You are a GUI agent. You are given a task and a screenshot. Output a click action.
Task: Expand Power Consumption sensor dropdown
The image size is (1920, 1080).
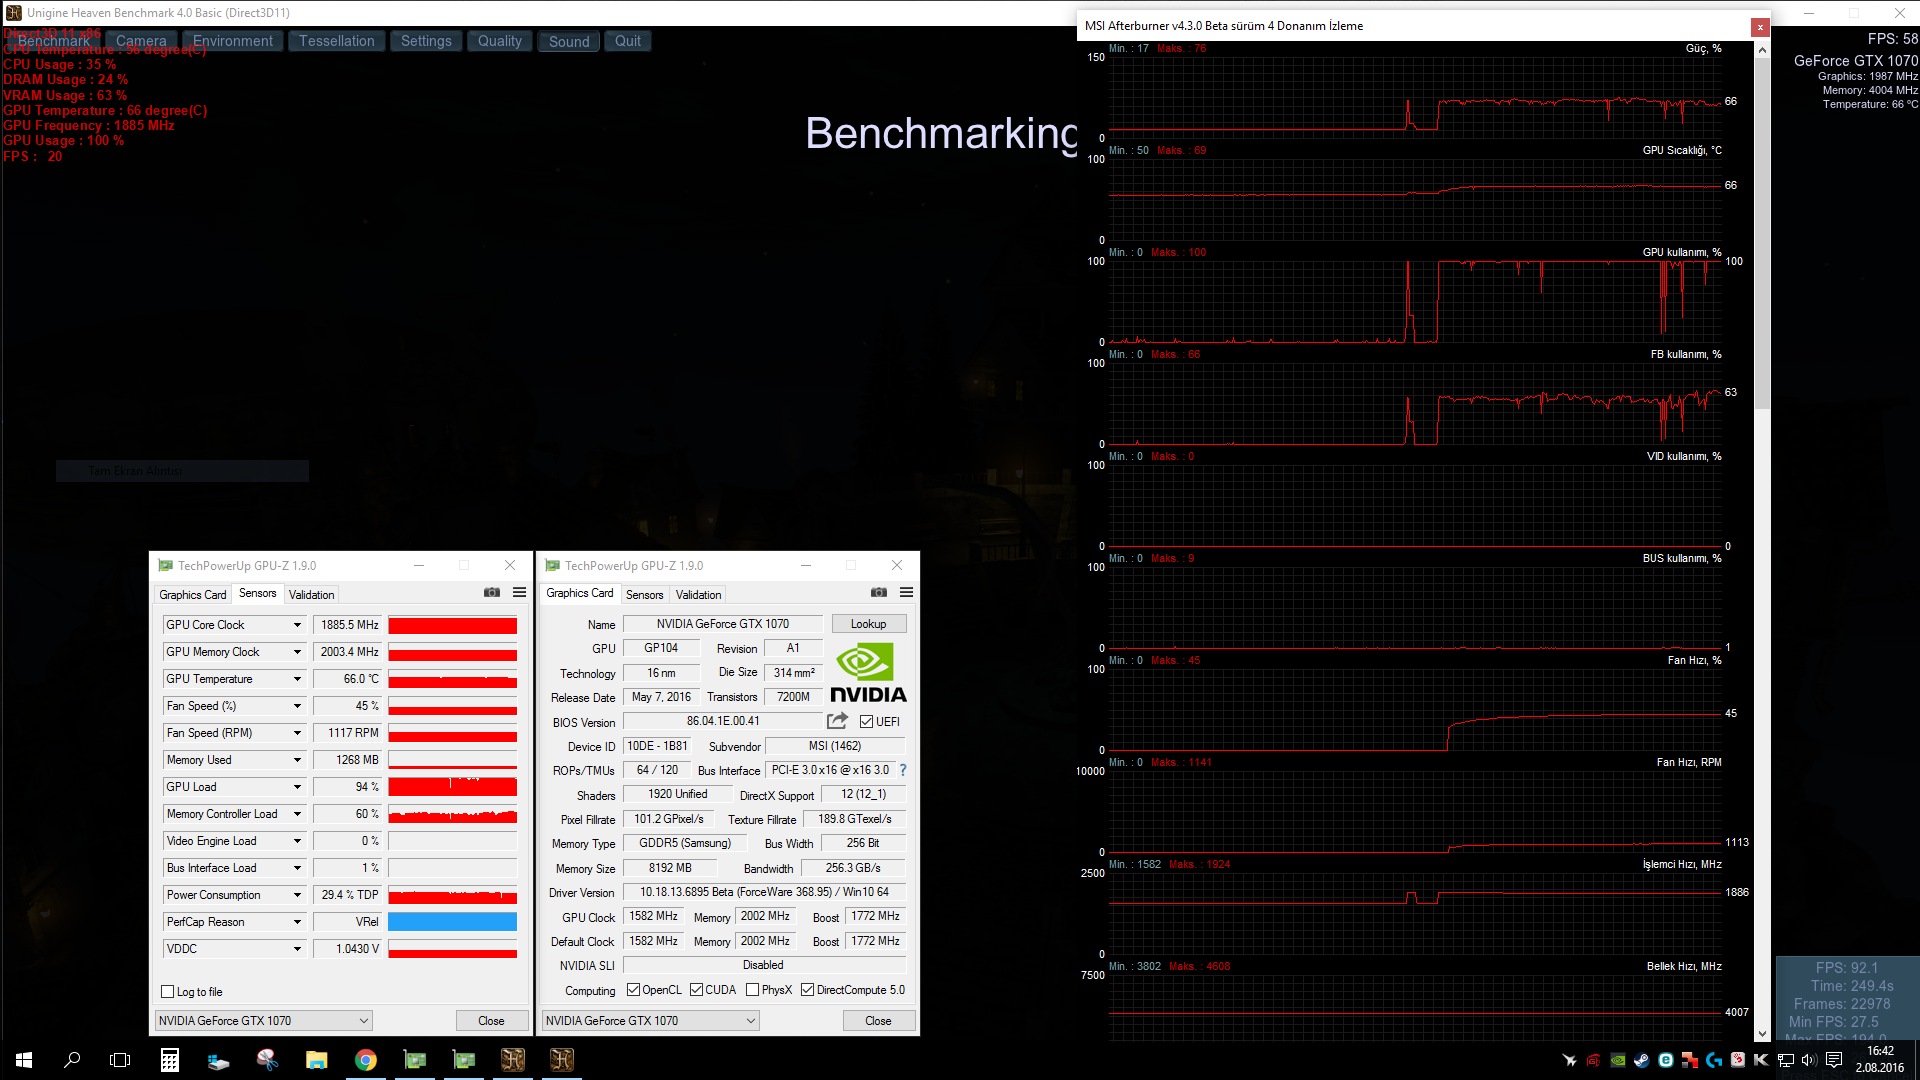pyautogui.click(x=297, y=895)
